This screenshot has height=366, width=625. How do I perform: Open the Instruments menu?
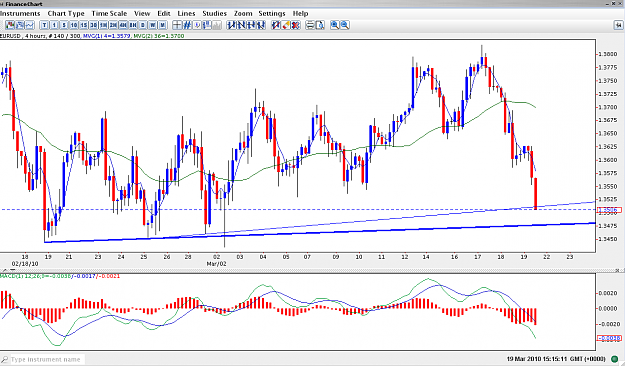pos(20,13)
